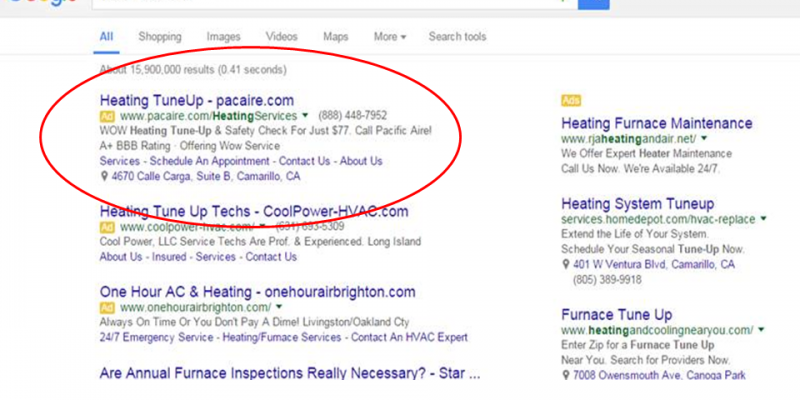Switch to the All results tab
The width and height of the screenshot is (800, 400).
tap(106, 37)
